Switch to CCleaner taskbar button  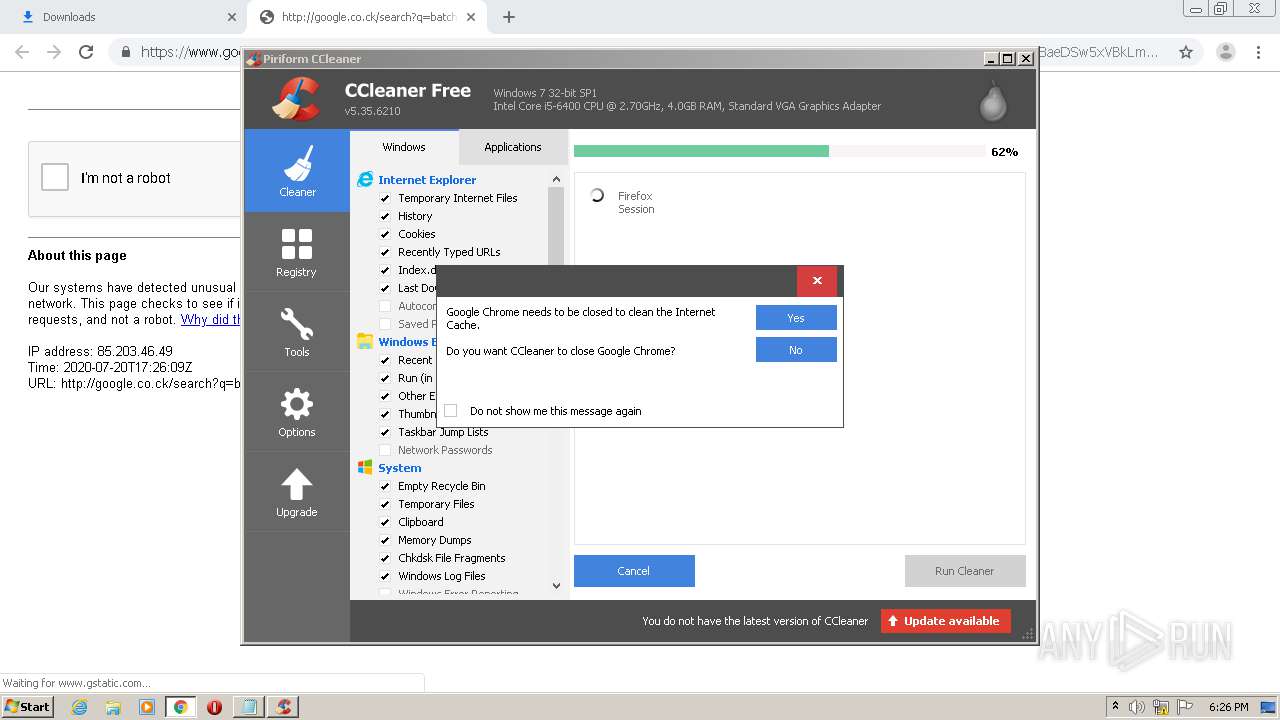tap(283, 707)
